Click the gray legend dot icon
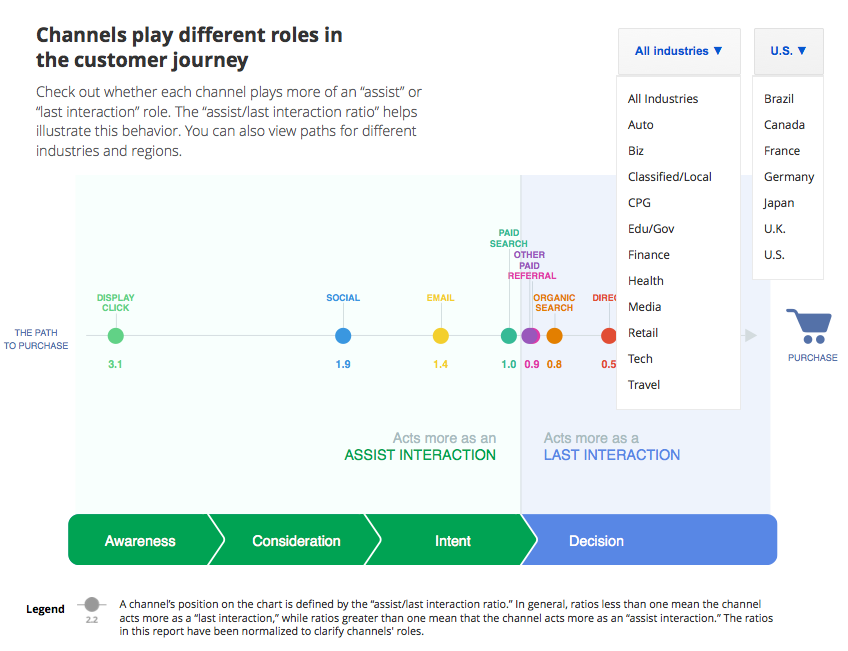This screenshot has width=848, height=651. click(x=91, y=604)
